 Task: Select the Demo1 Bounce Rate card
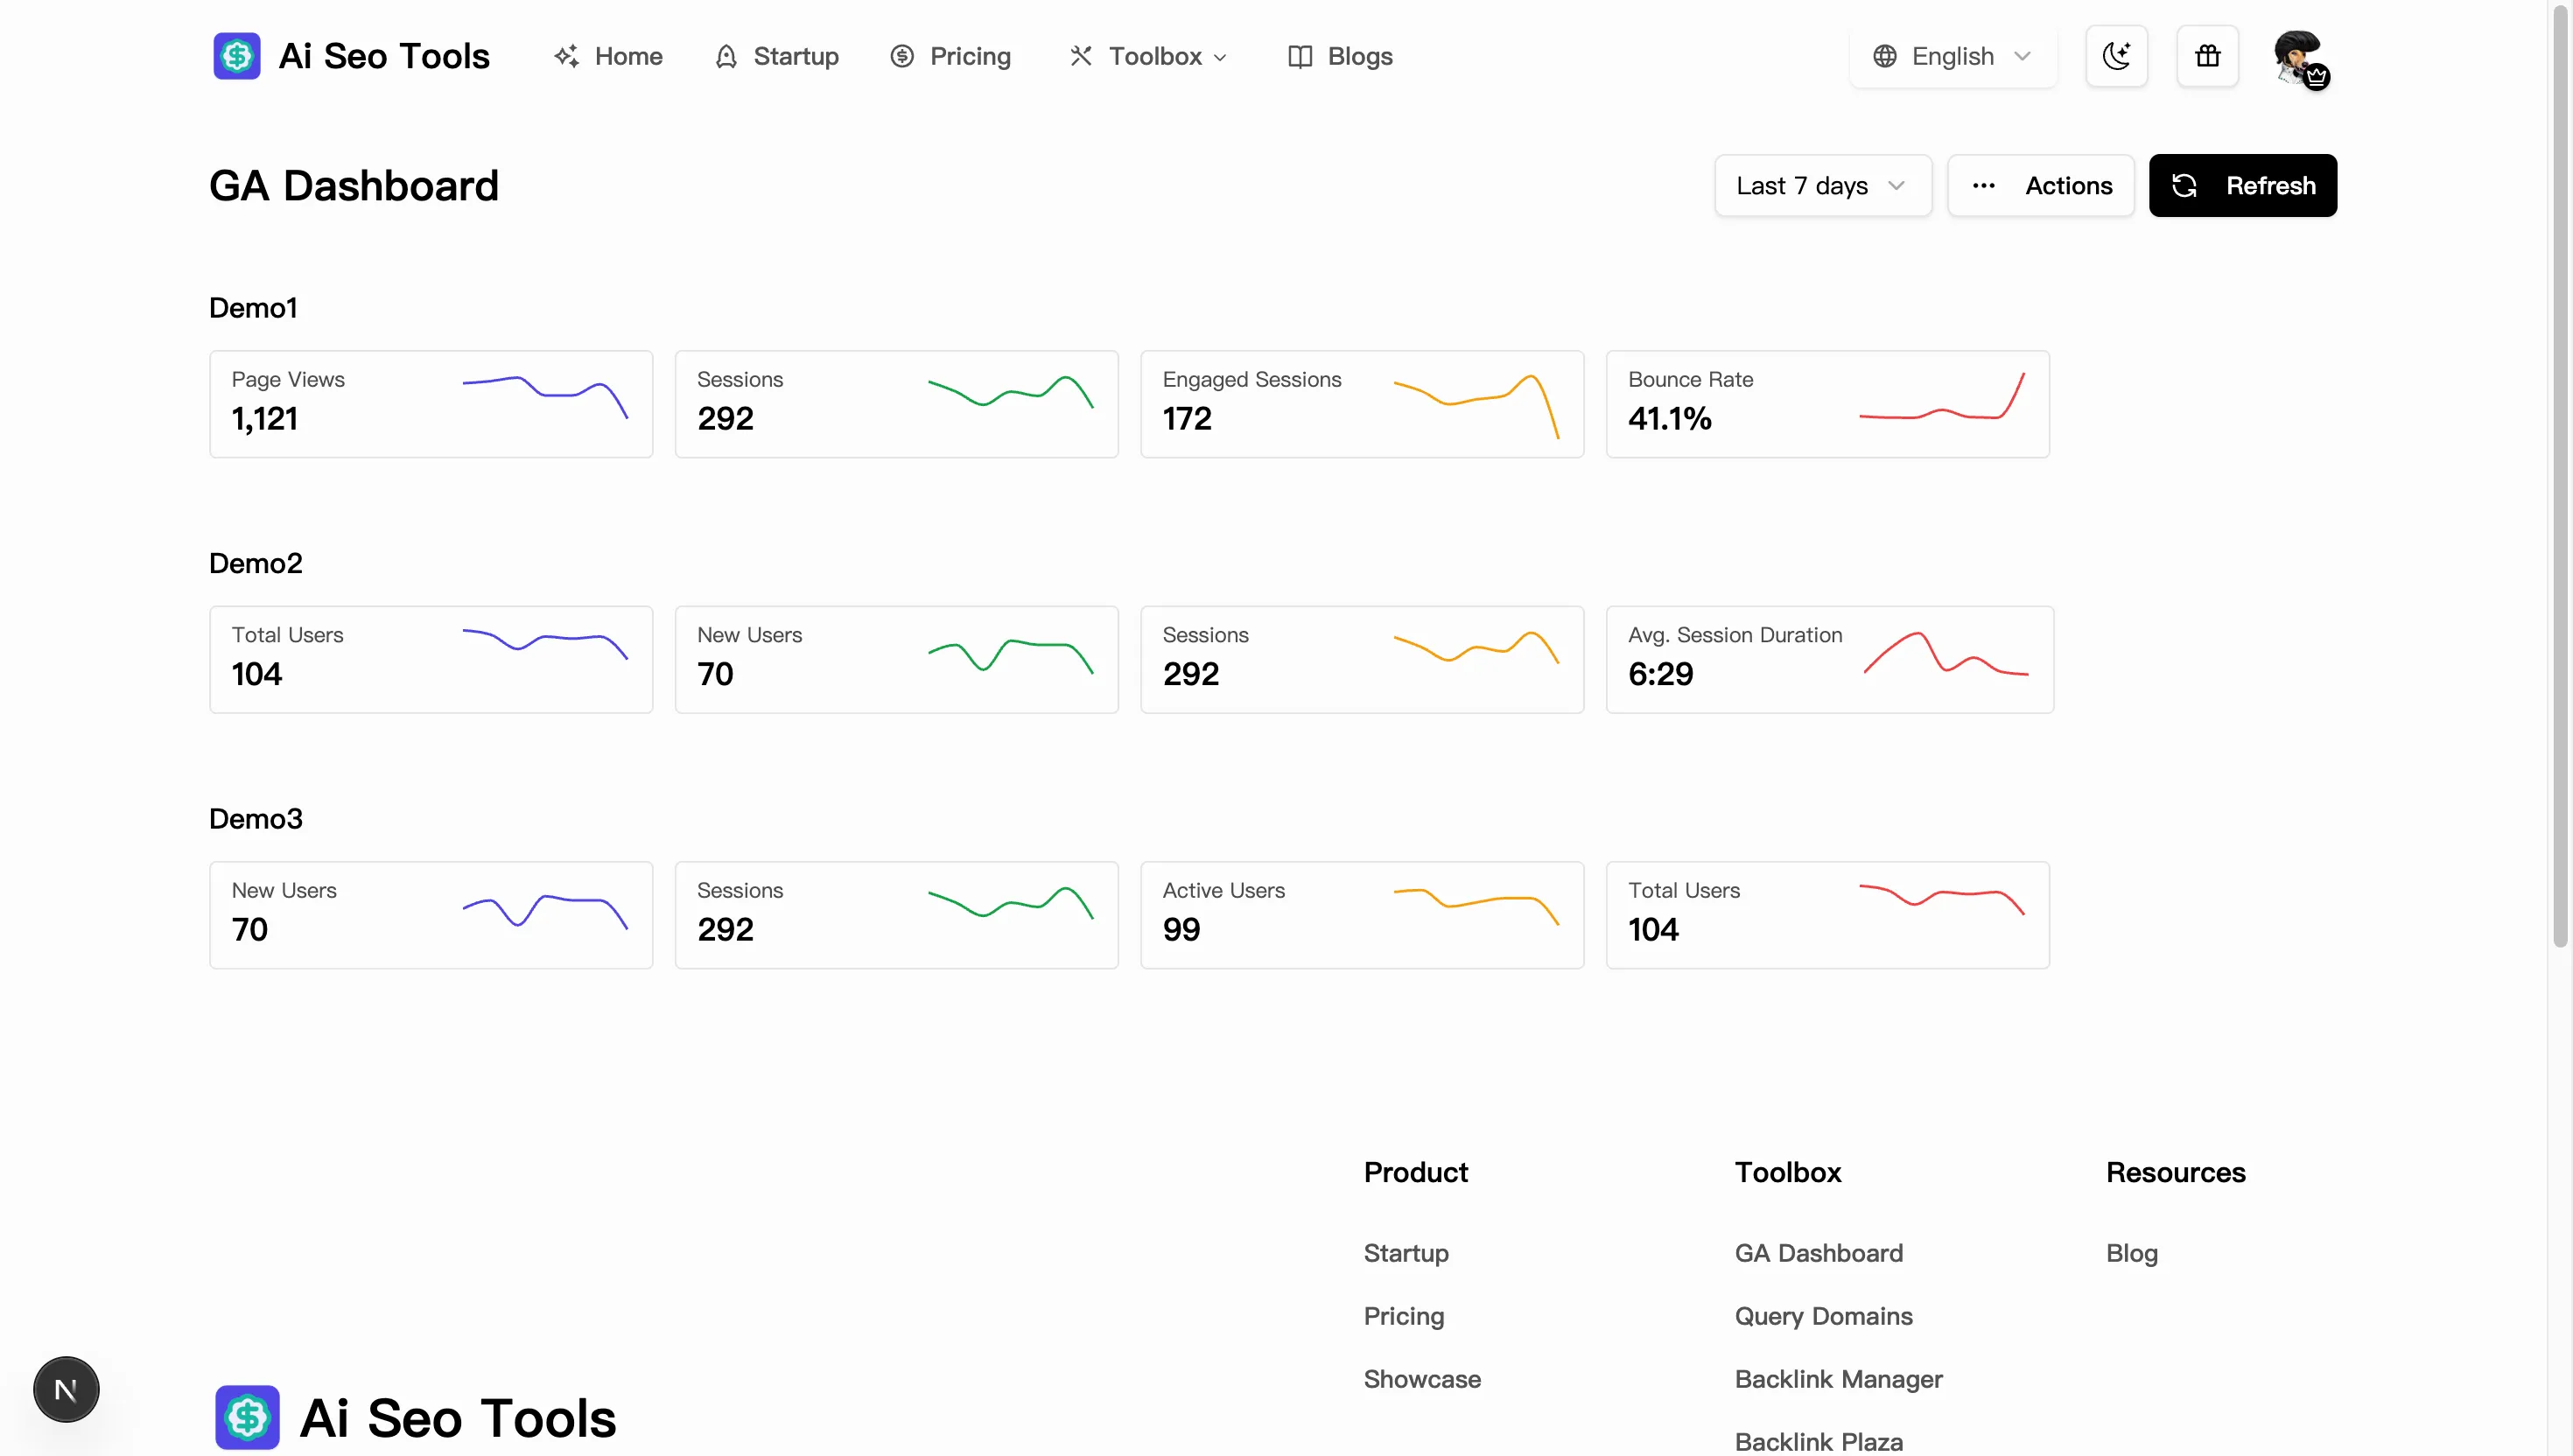coord(1827,404)
